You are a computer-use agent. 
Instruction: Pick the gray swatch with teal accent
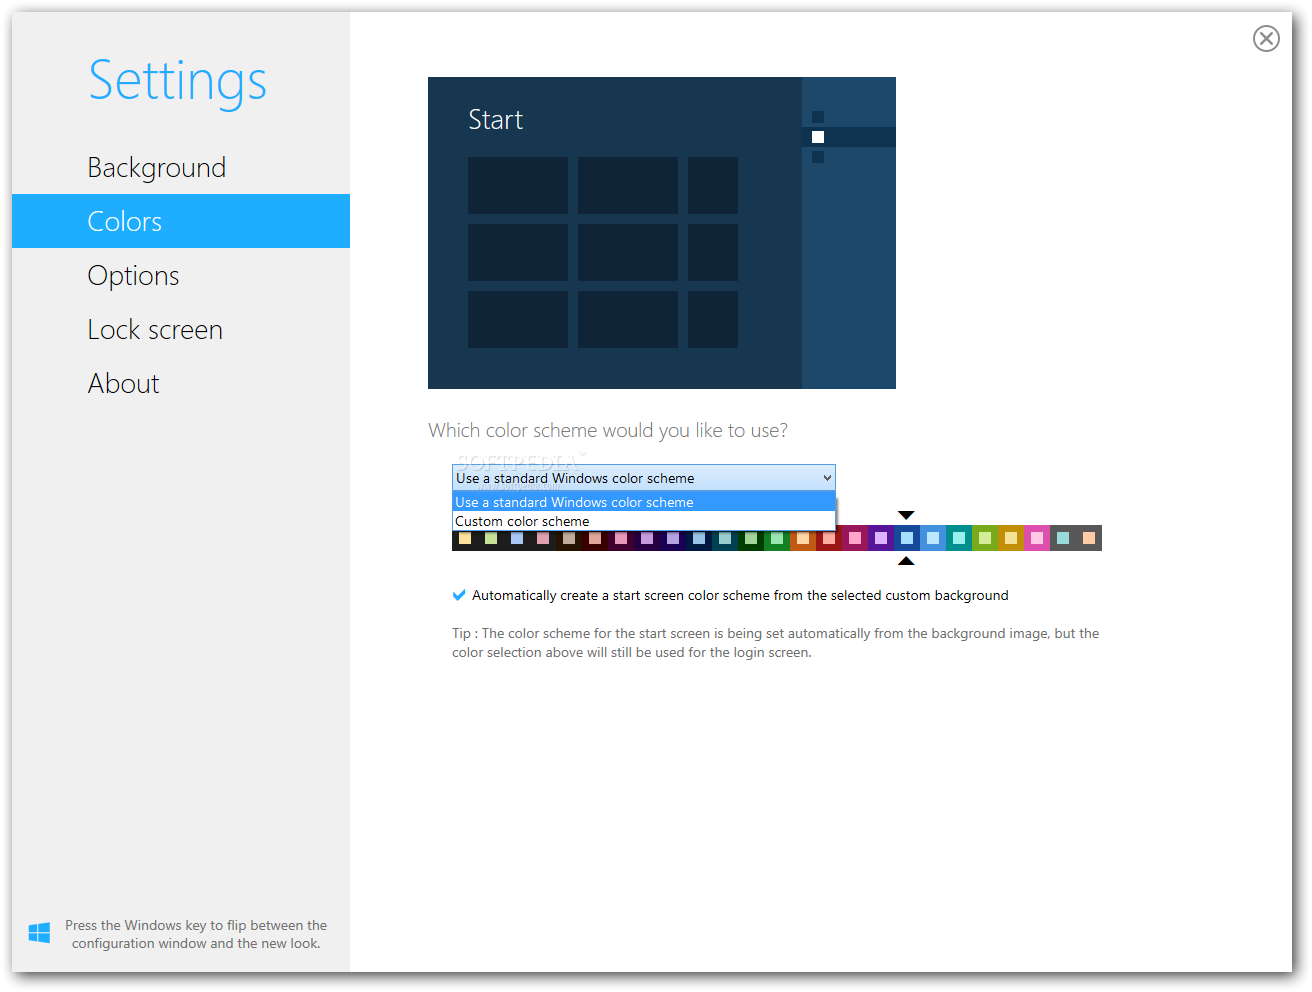[x=1063, y=538]
